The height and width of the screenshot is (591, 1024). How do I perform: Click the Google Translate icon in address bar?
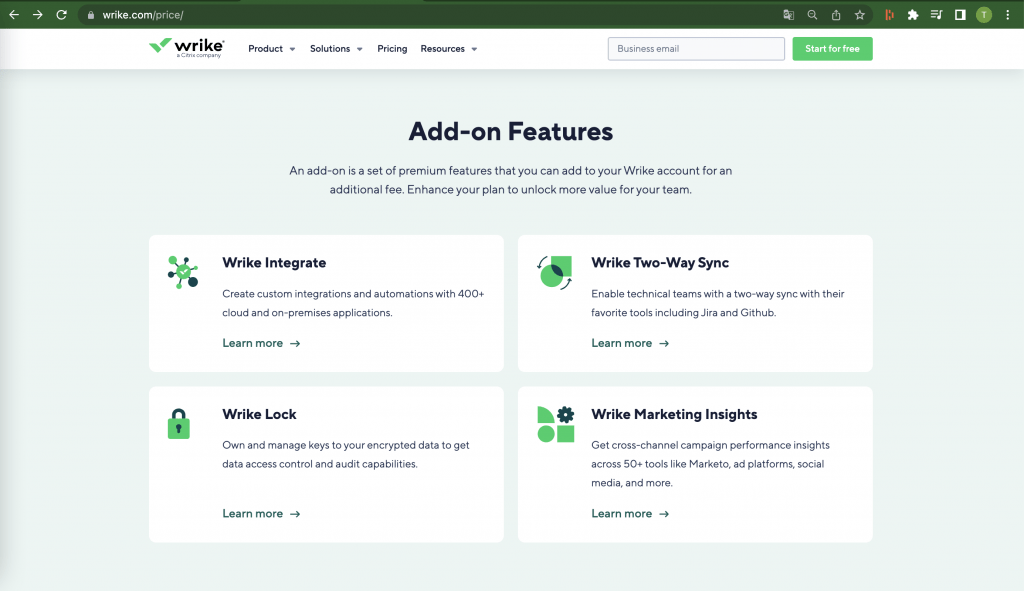[788, 15]
